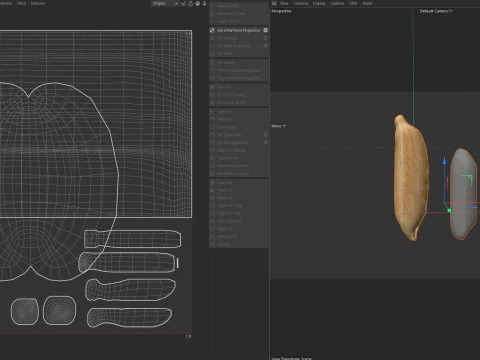Click the Default Camera label

434,11
